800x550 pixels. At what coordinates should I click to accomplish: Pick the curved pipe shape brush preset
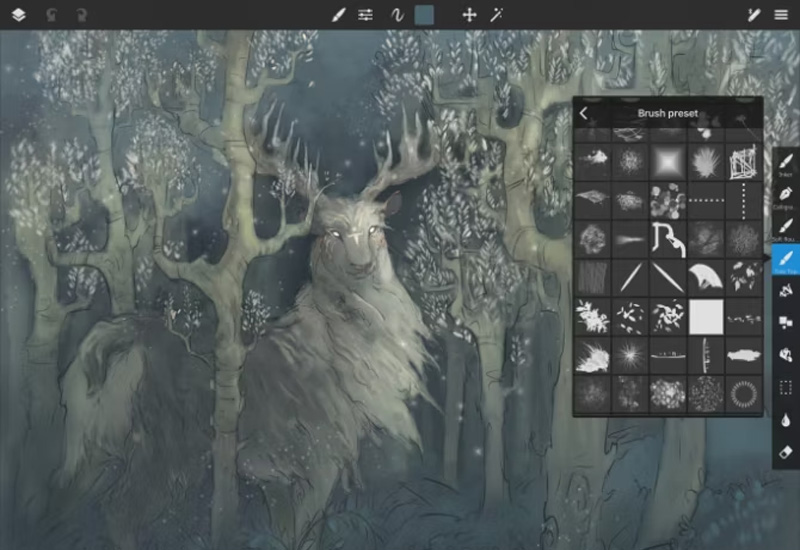[x=668, y=239]
